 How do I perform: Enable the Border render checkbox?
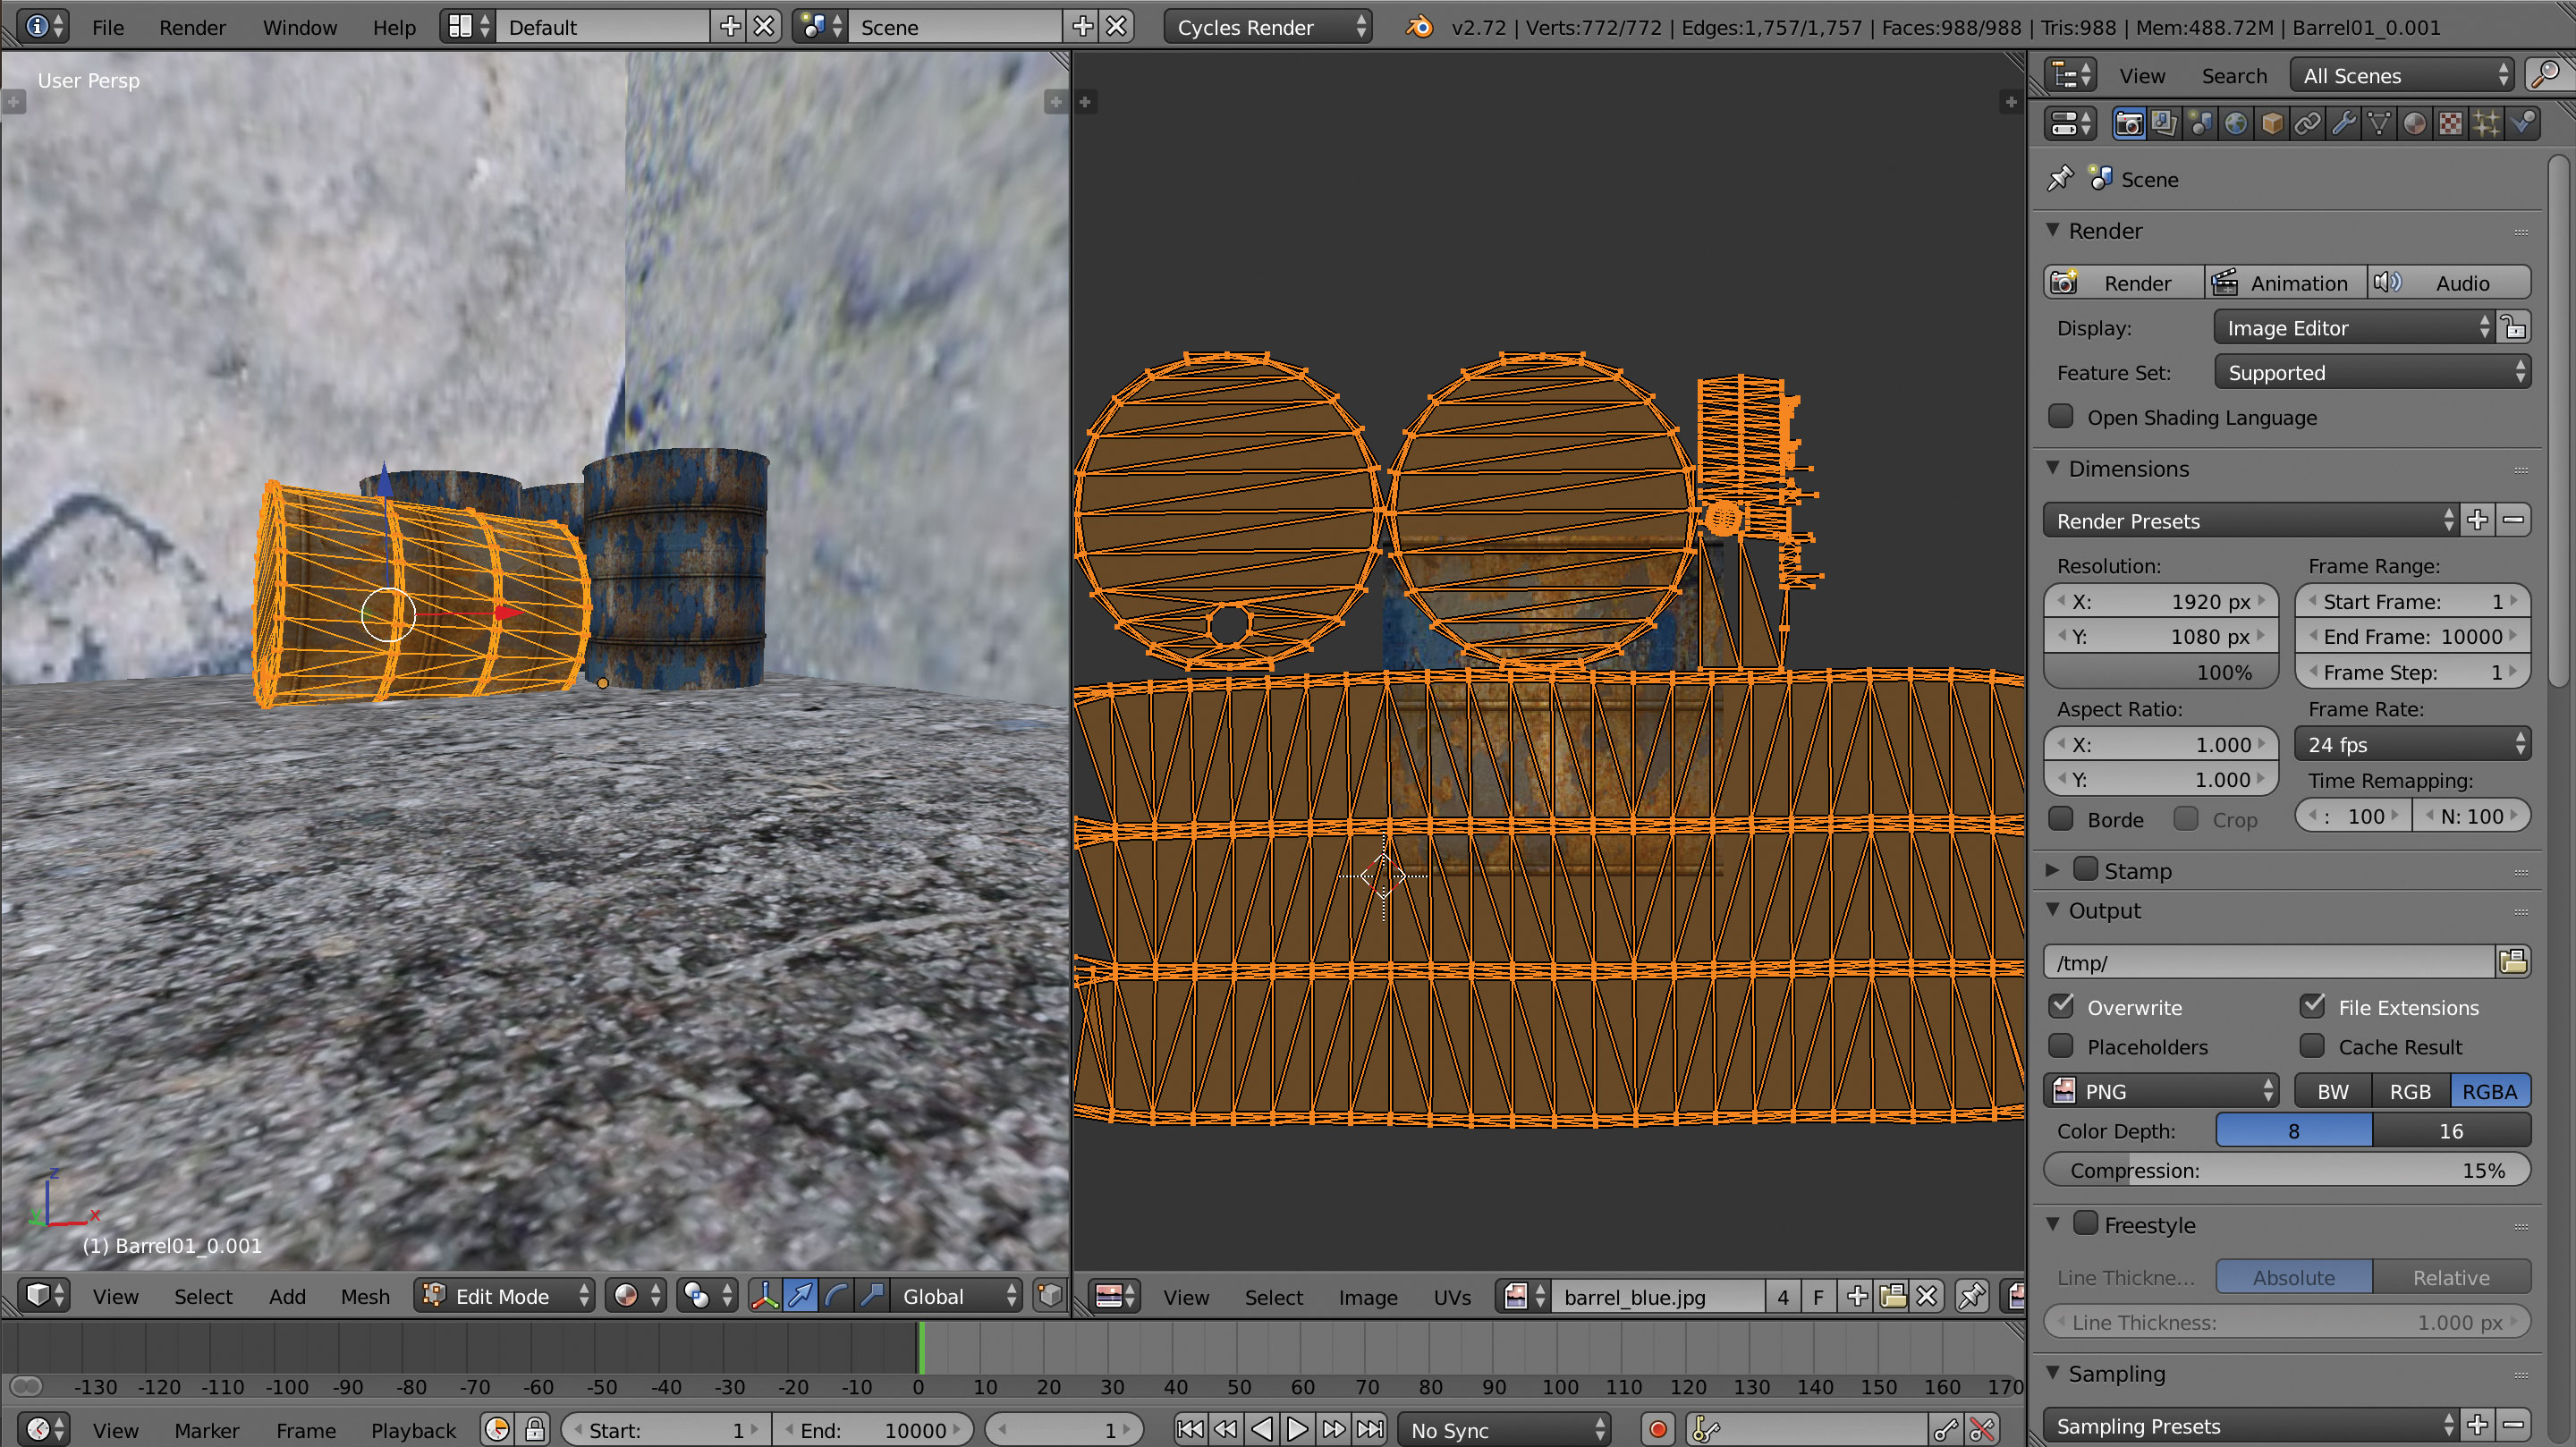pos(2061,819)
